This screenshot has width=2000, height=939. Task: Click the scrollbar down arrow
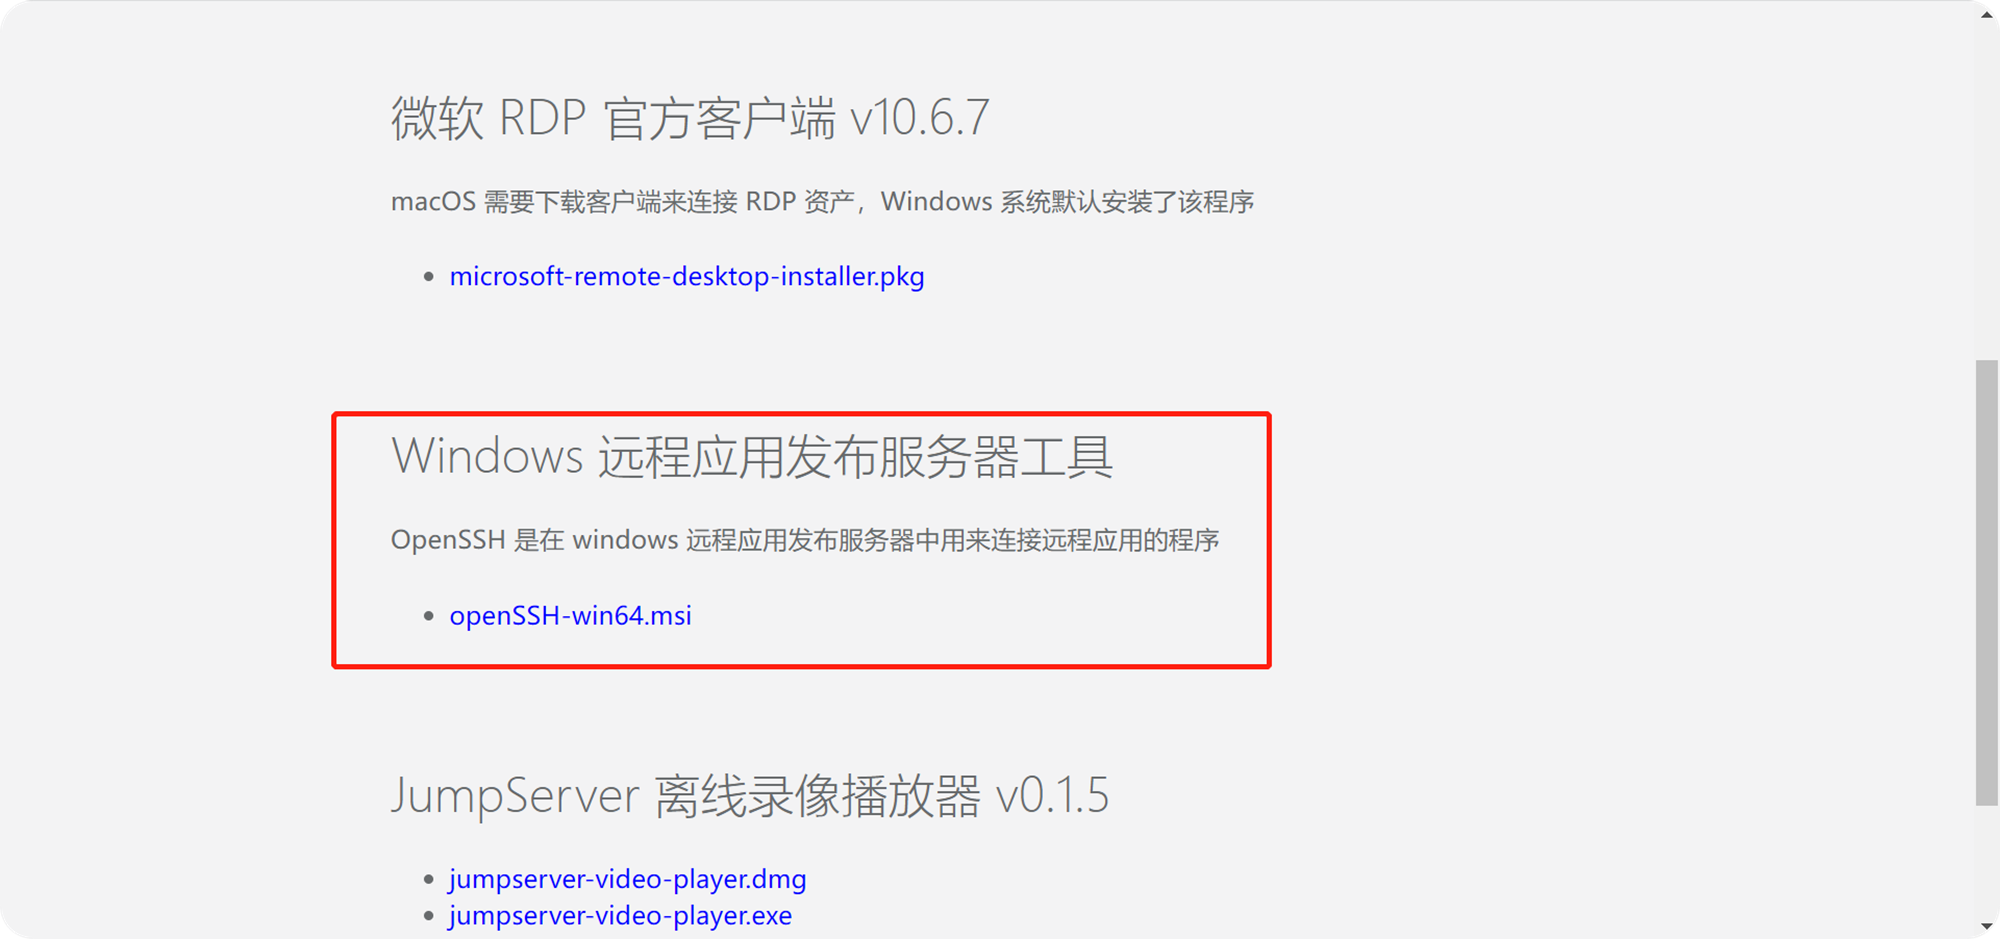point(1986,926)
